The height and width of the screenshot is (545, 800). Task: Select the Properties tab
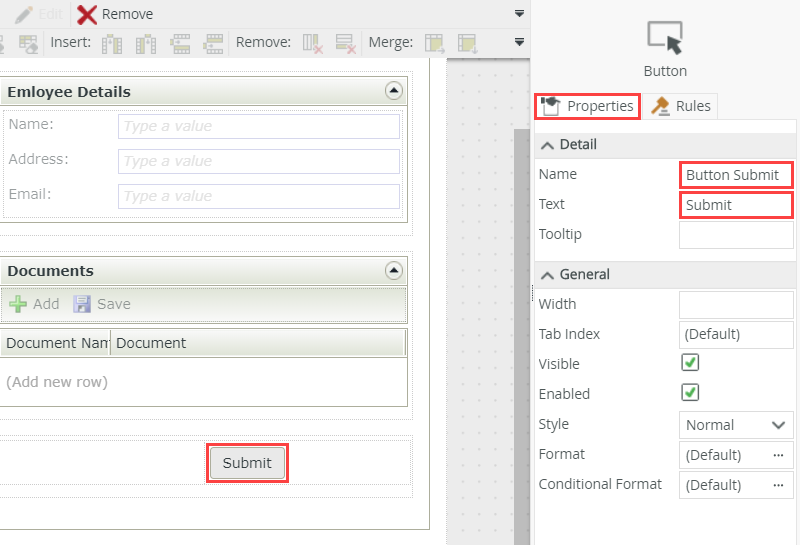tap(587, 106)
